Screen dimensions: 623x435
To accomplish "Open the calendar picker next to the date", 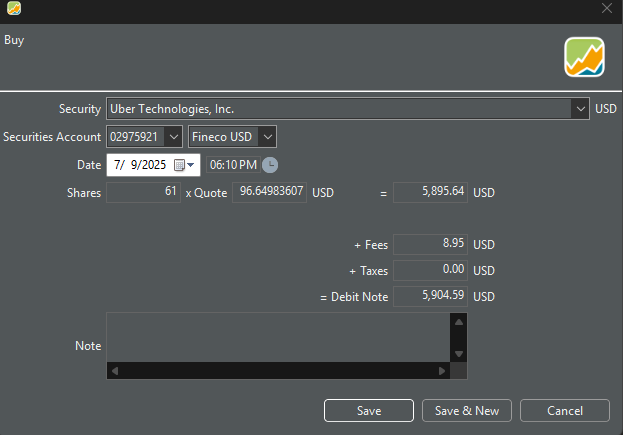I will (184, 165).
